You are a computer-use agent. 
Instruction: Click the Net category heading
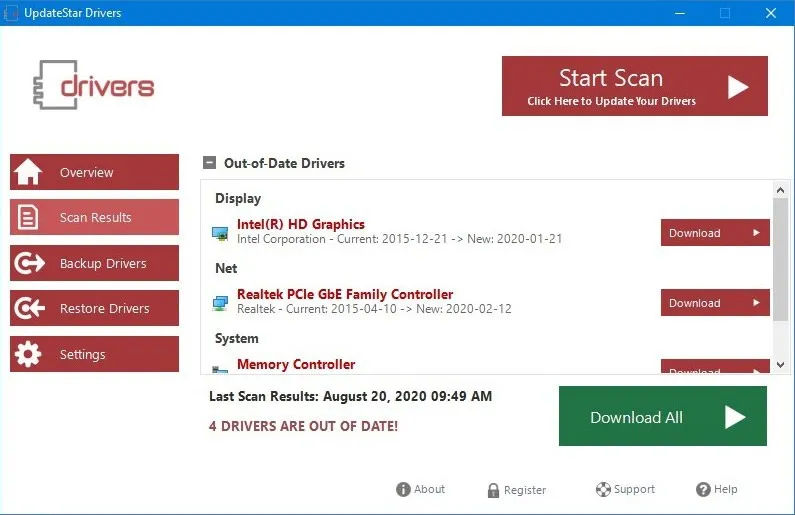pos(226,268)
